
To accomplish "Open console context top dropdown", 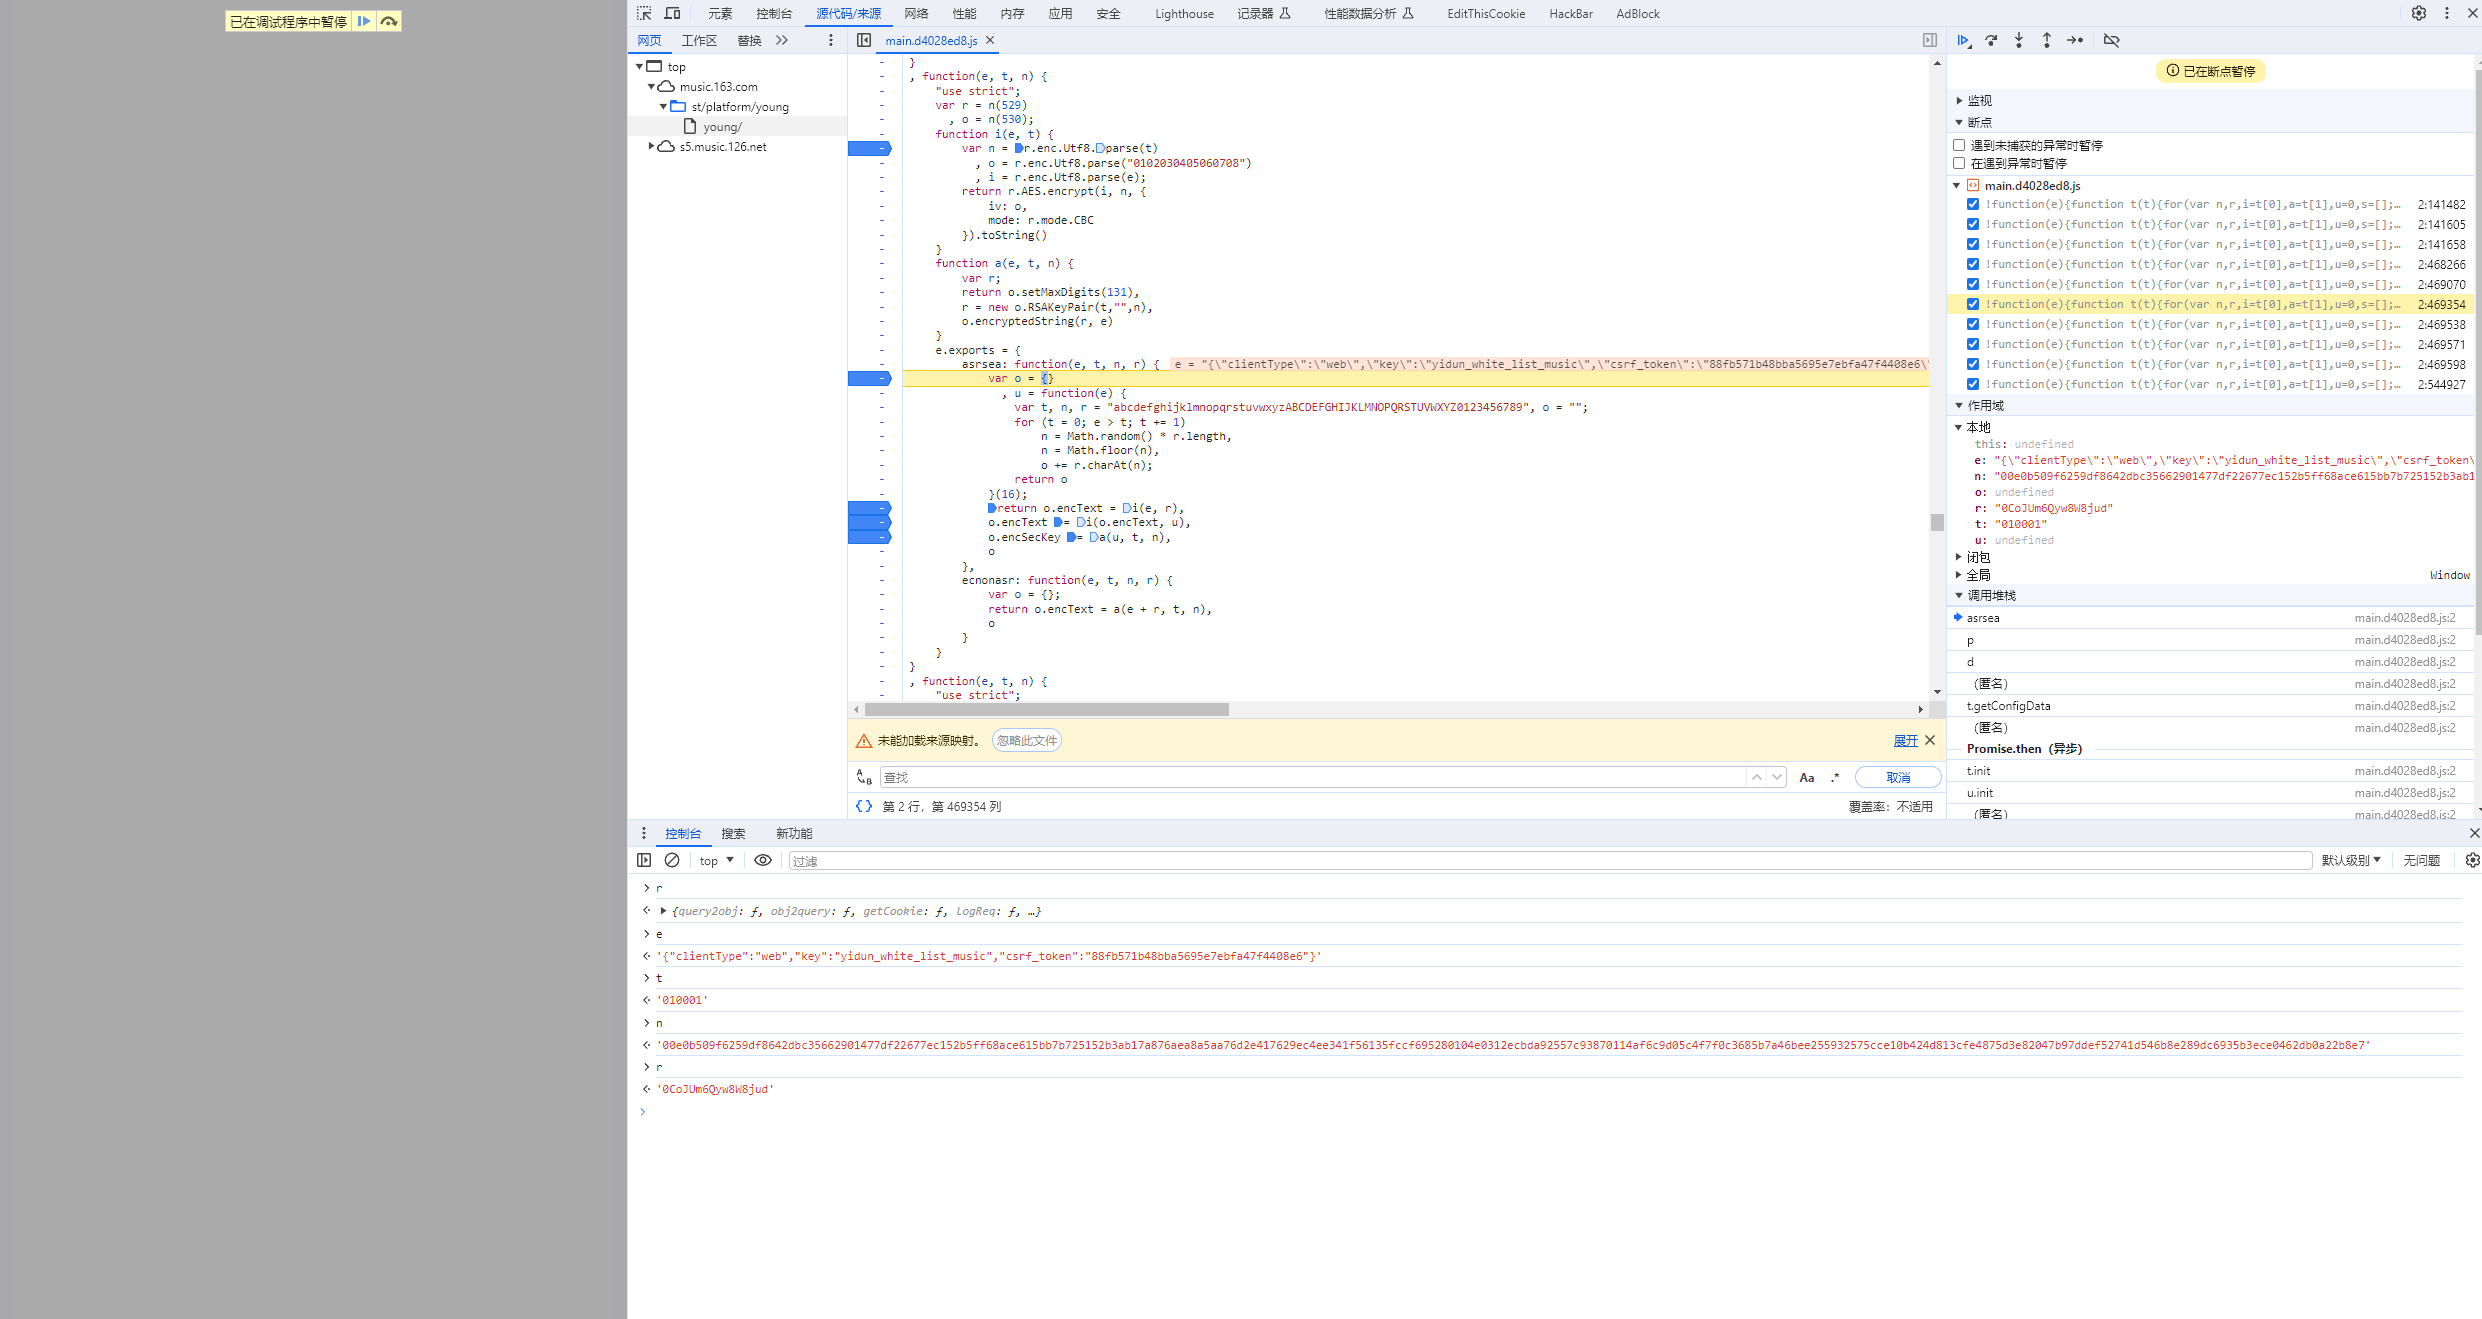I will coord(716,860).
